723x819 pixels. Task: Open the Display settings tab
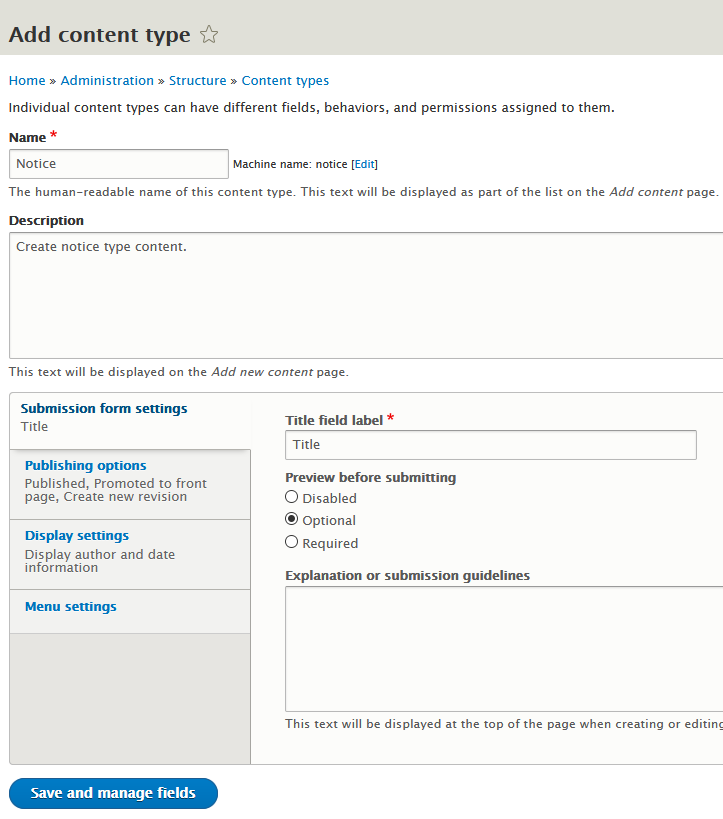pyautogui.click(x=77, y=535)
